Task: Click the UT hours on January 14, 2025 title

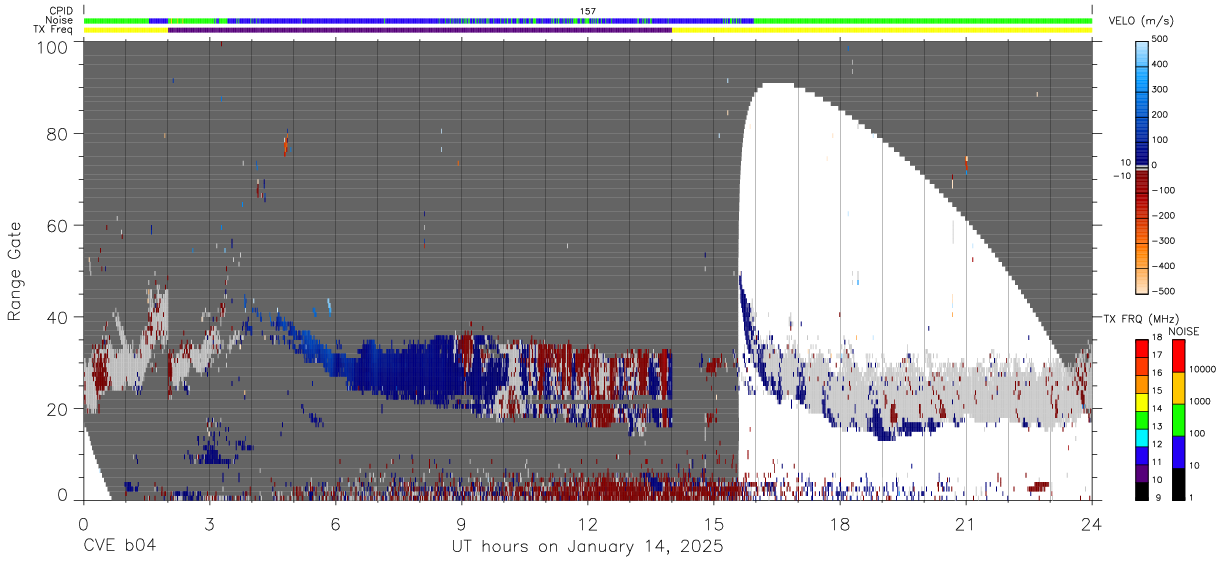Action: (x=587, y=547)
